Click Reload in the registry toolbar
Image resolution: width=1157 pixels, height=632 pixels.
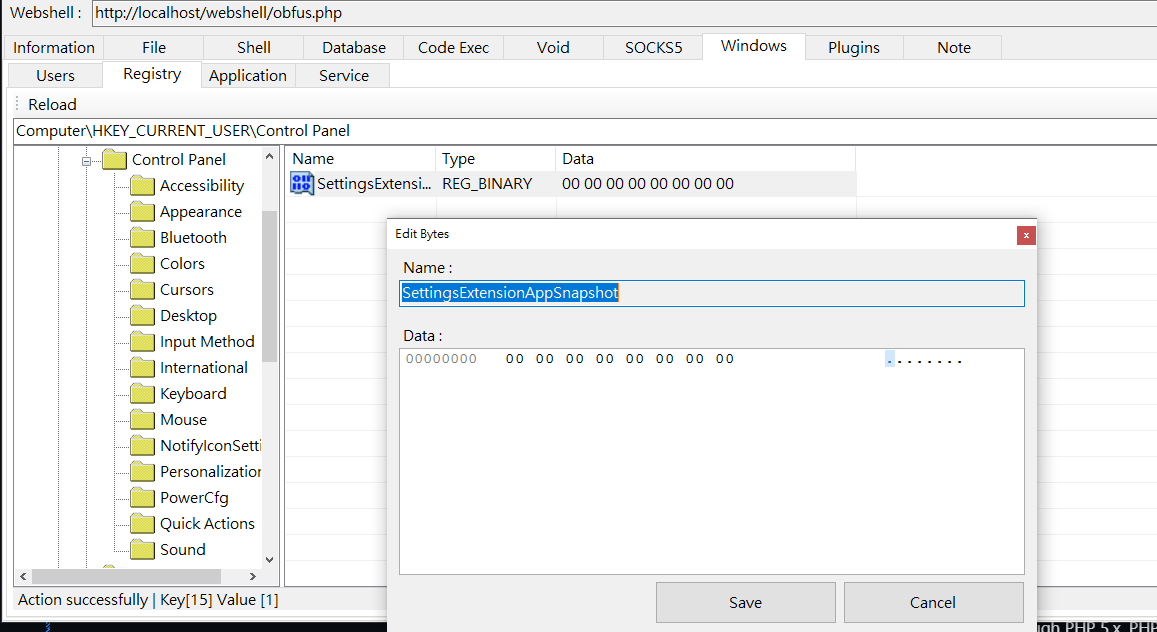point(52,105)
